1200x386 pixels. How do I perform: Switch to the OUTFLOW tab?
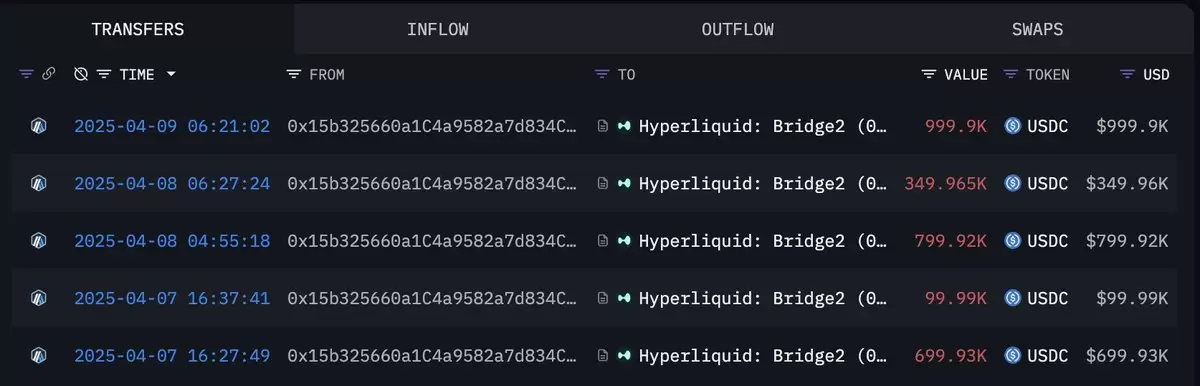coord(737,29)
